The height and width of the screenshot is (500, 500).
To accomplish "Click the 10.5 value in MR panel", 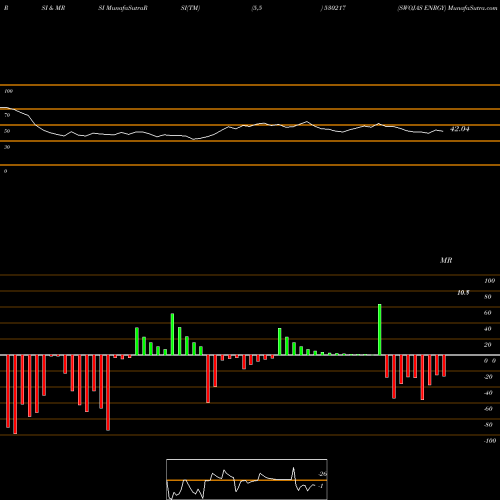I will [463, 293].
